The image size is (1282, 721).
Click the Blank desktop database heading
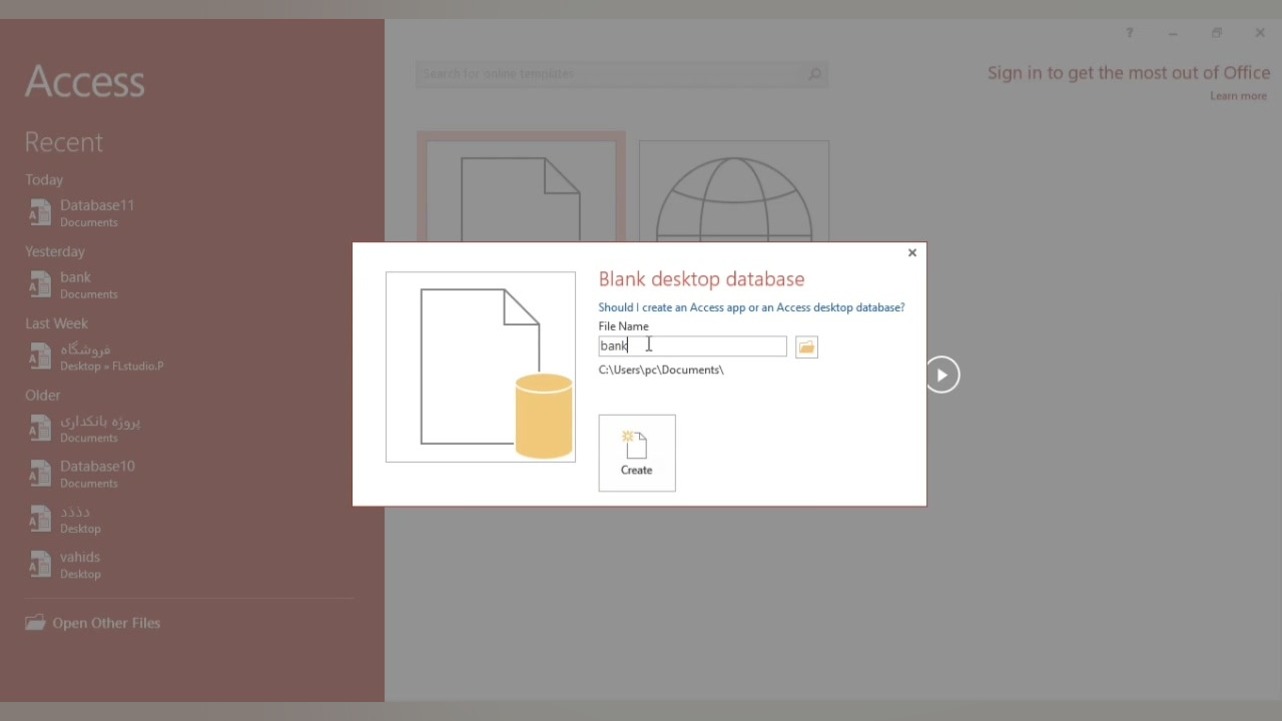pos(702,279)
